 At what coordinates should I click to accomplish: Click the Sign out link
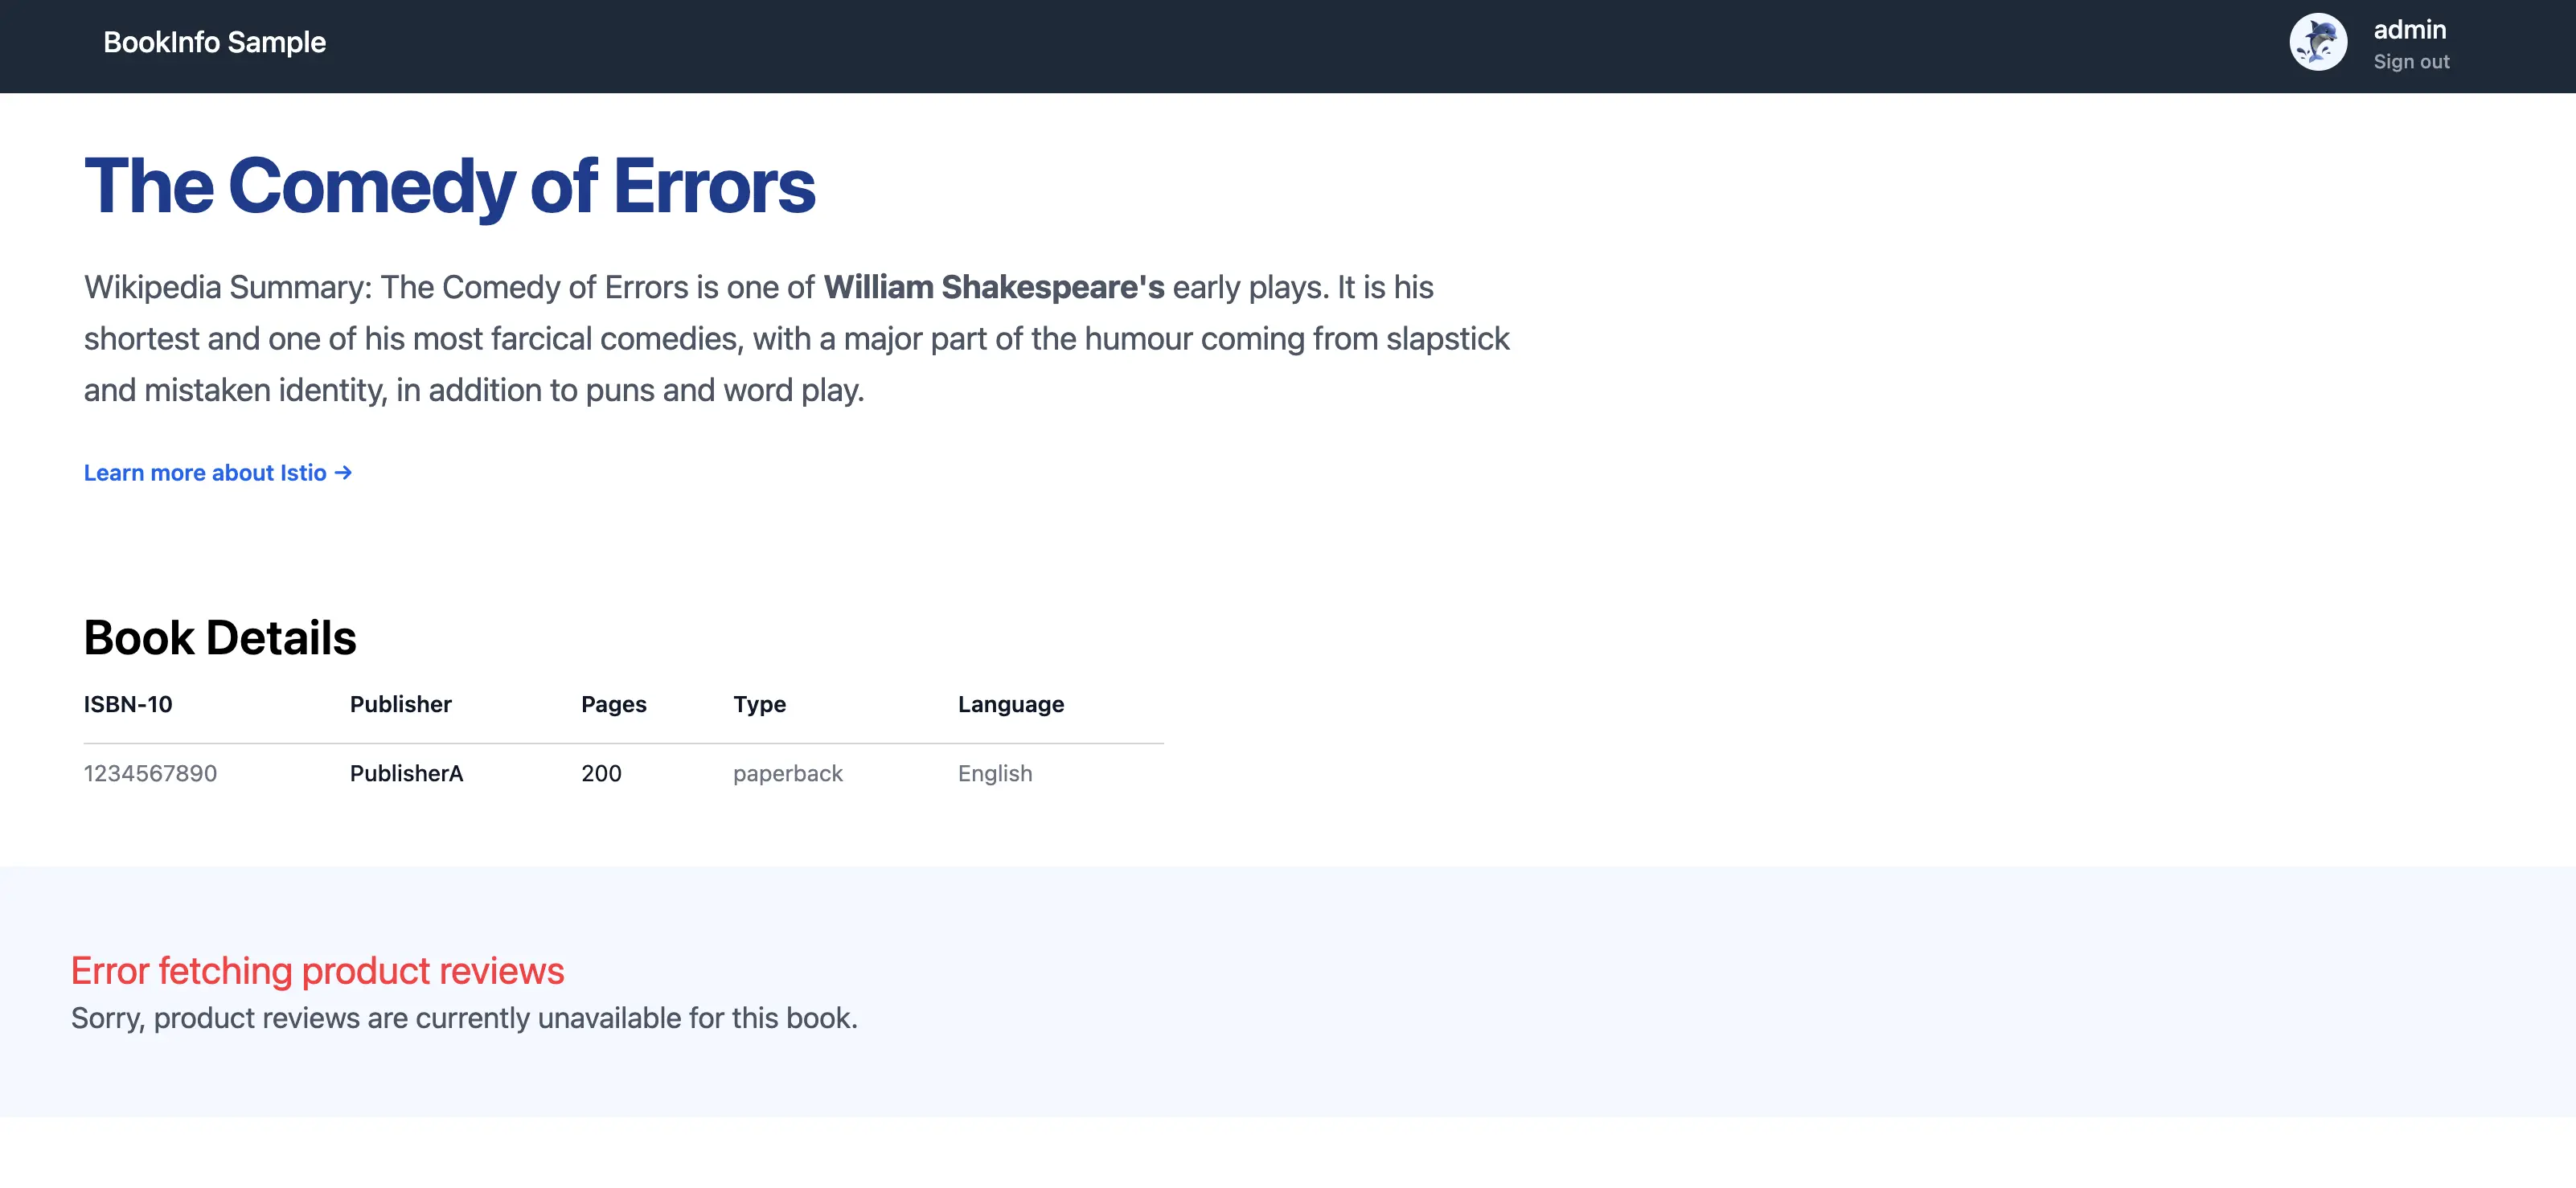click(x=2411, y=62)
